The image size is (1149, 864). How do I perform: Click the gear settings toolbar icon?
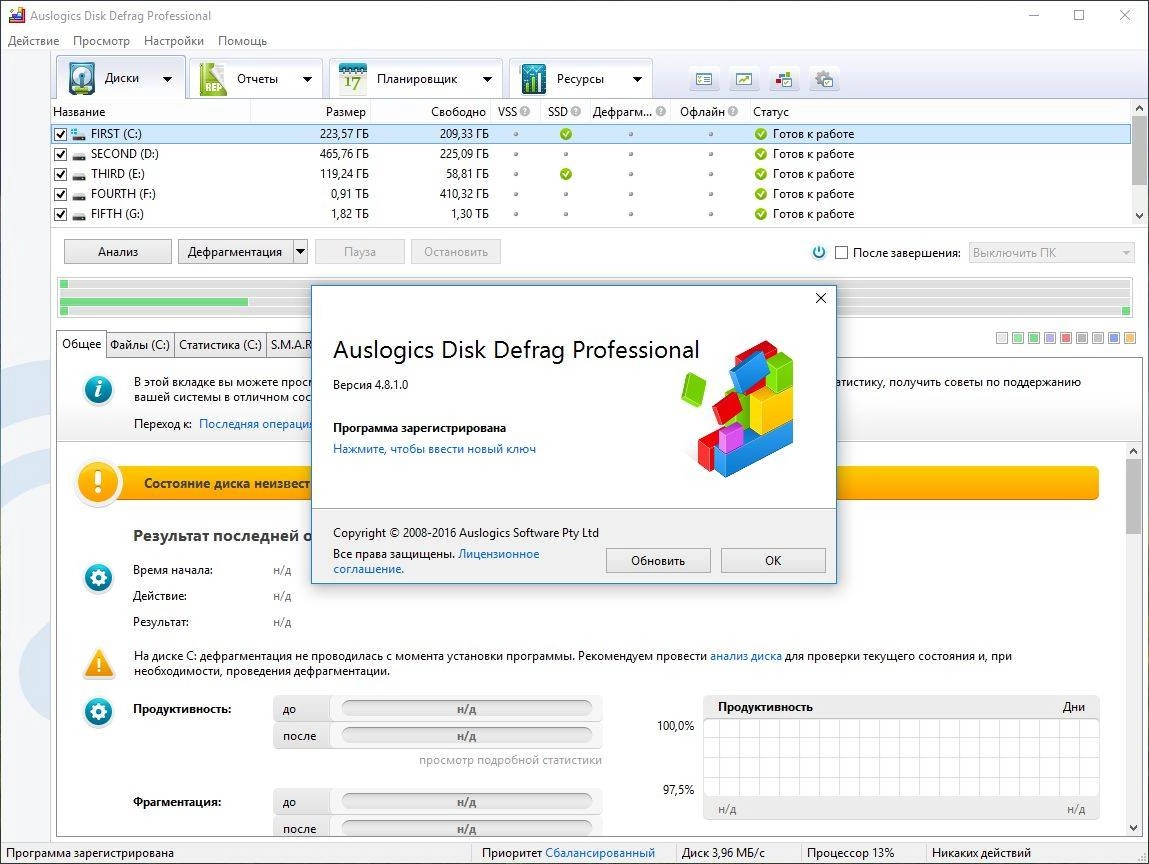[824, 79]
